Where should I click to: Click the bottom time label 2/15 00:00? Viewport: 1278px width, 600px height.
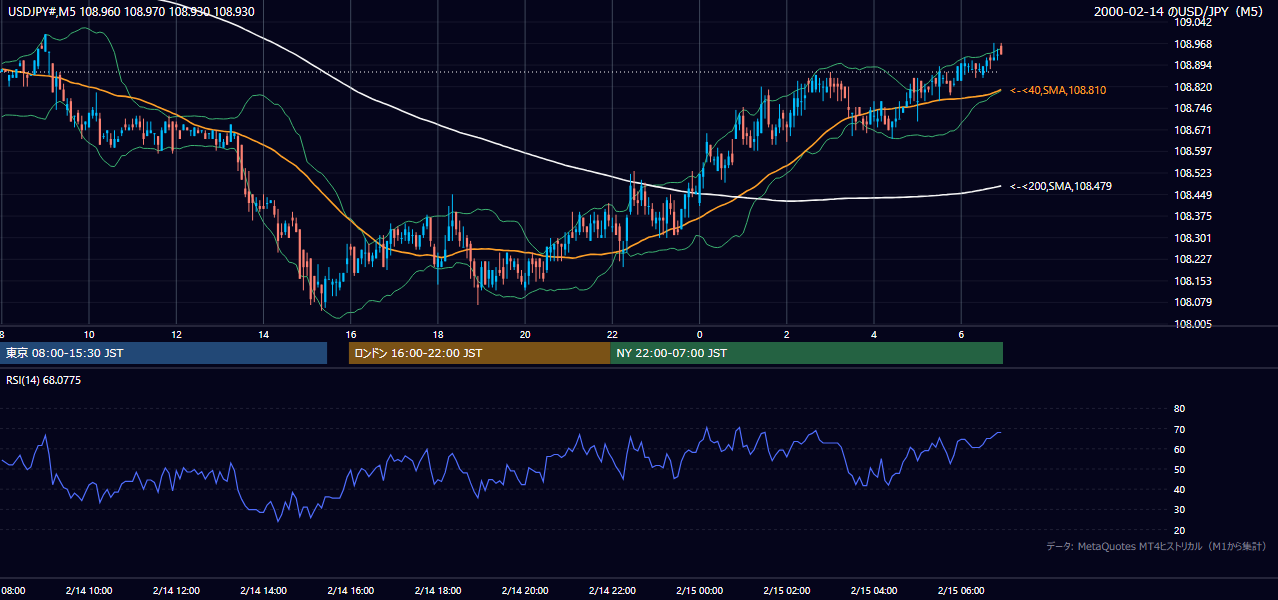[x=699, y=590]
